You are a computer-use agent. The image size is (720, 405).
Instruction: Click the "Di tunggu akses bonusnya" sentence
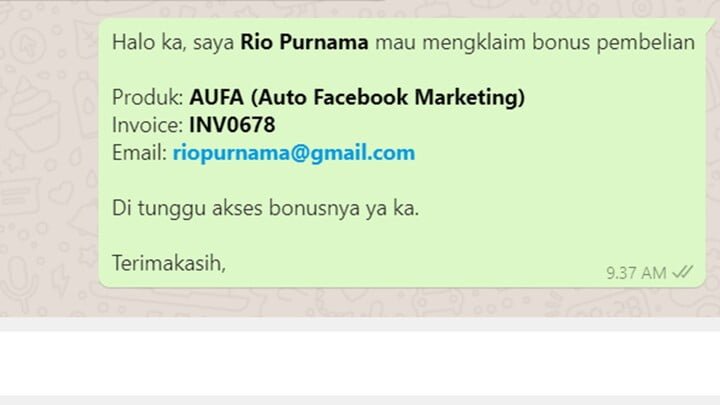[x=265, y=208]
